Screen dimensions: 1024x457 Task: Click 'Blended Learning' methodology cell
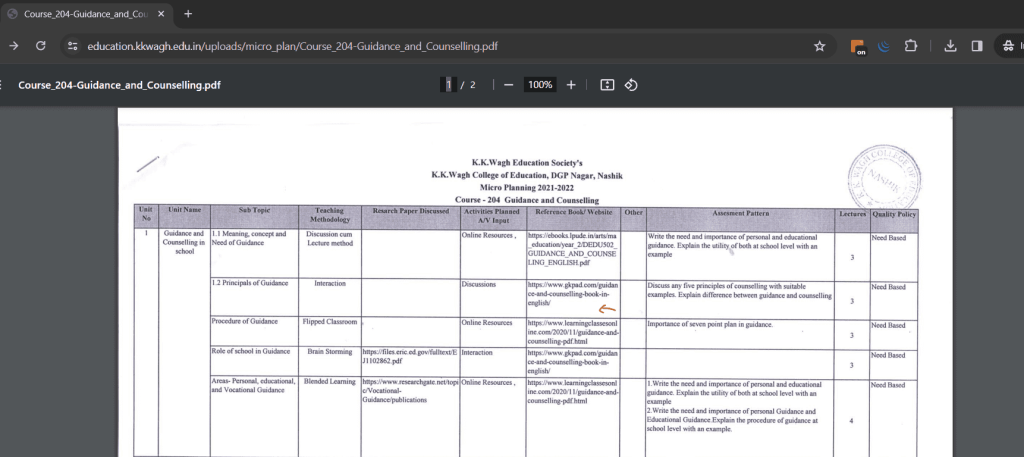[330, 381]
